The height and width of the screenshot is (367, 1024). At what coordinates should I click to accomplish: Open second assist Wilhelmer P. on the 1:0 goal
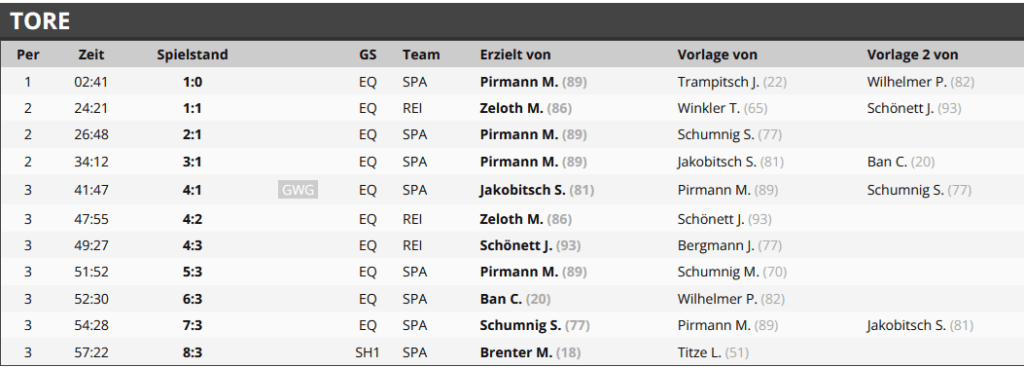[x=907, y=82]
